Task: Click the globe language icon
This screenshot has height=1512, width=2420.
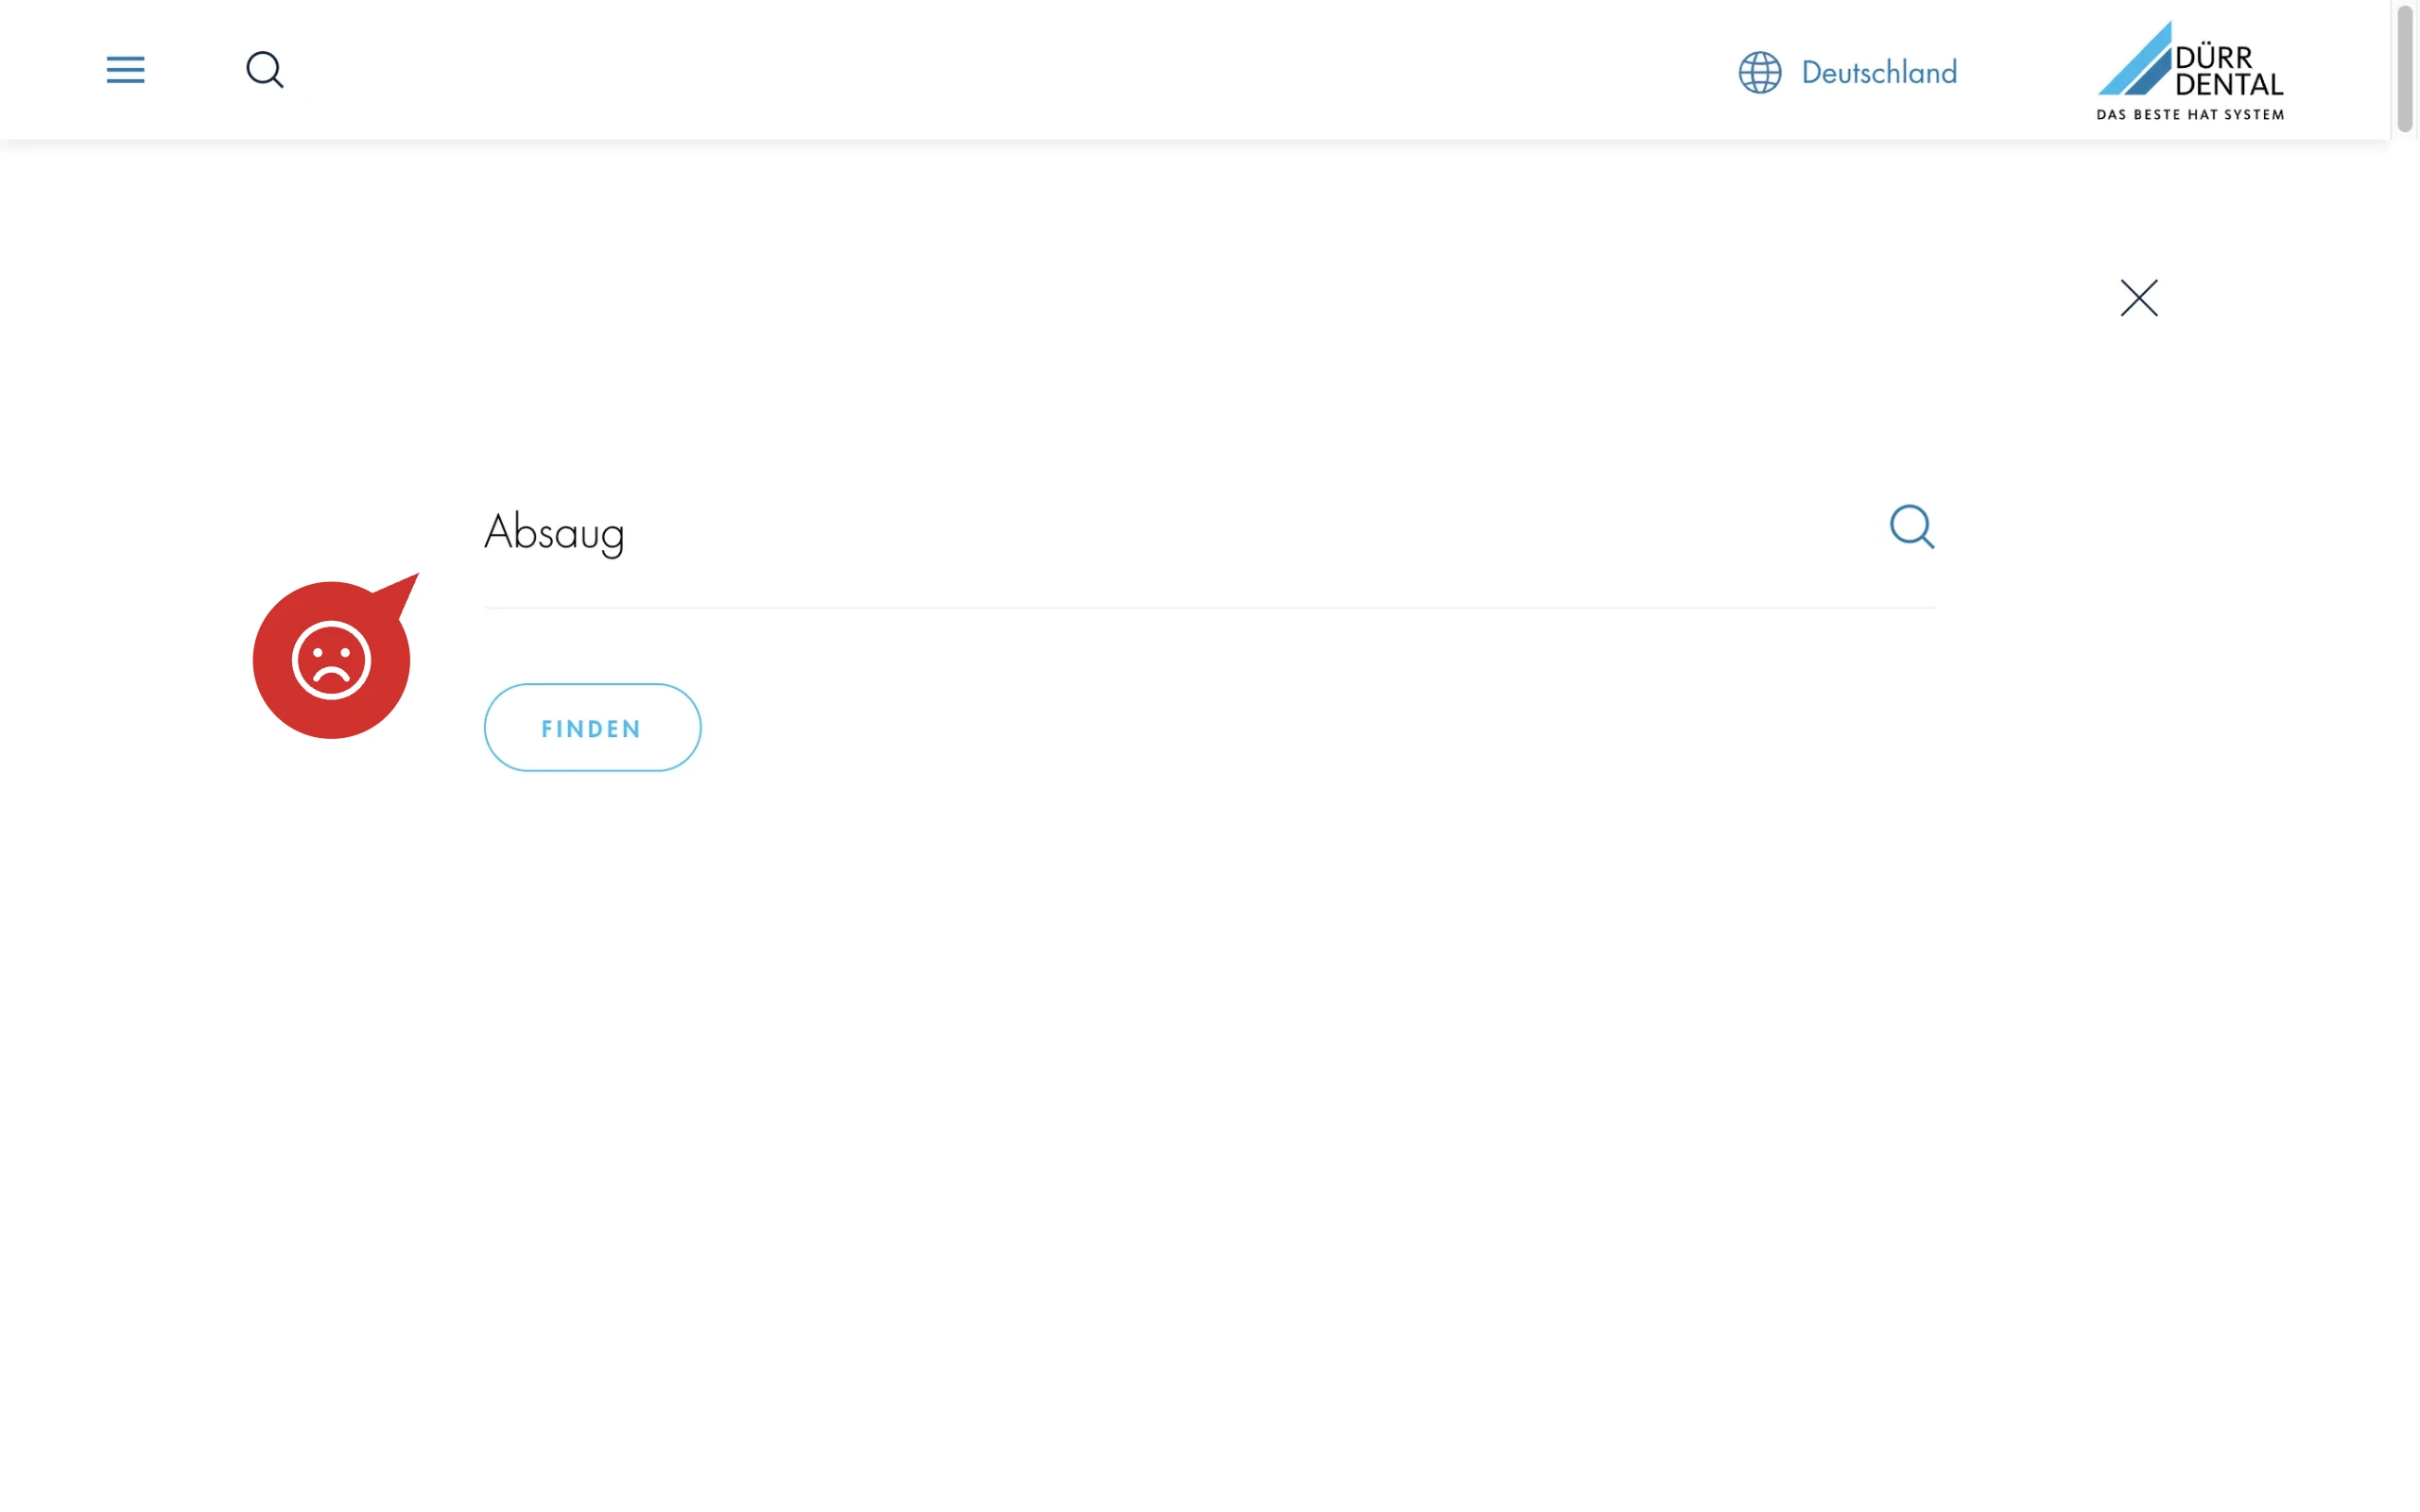Action: (x=1760, y=72)
